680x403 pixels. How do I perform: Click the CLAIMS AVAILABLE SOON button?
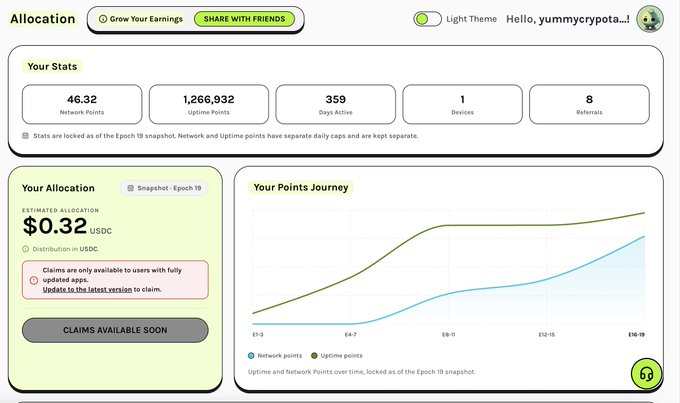[115, 330]
